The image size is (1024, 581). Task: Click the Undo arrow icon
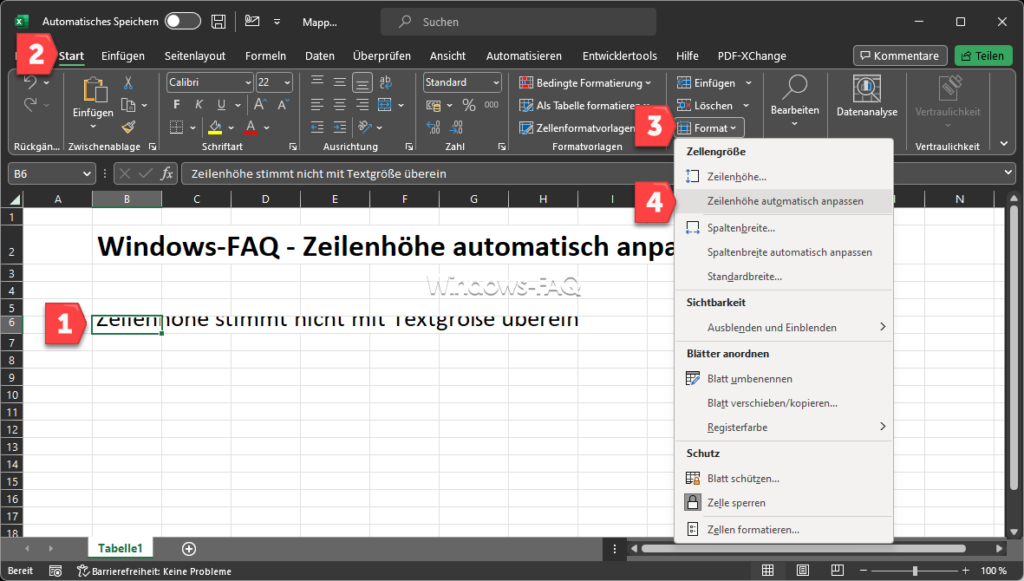[30, 82]
